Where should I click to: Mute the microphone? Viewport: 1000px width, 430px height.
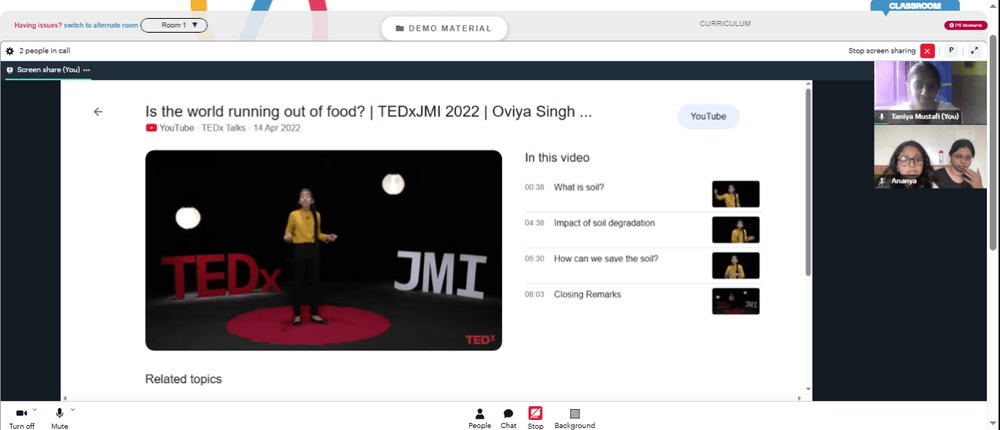click(59, 419)
